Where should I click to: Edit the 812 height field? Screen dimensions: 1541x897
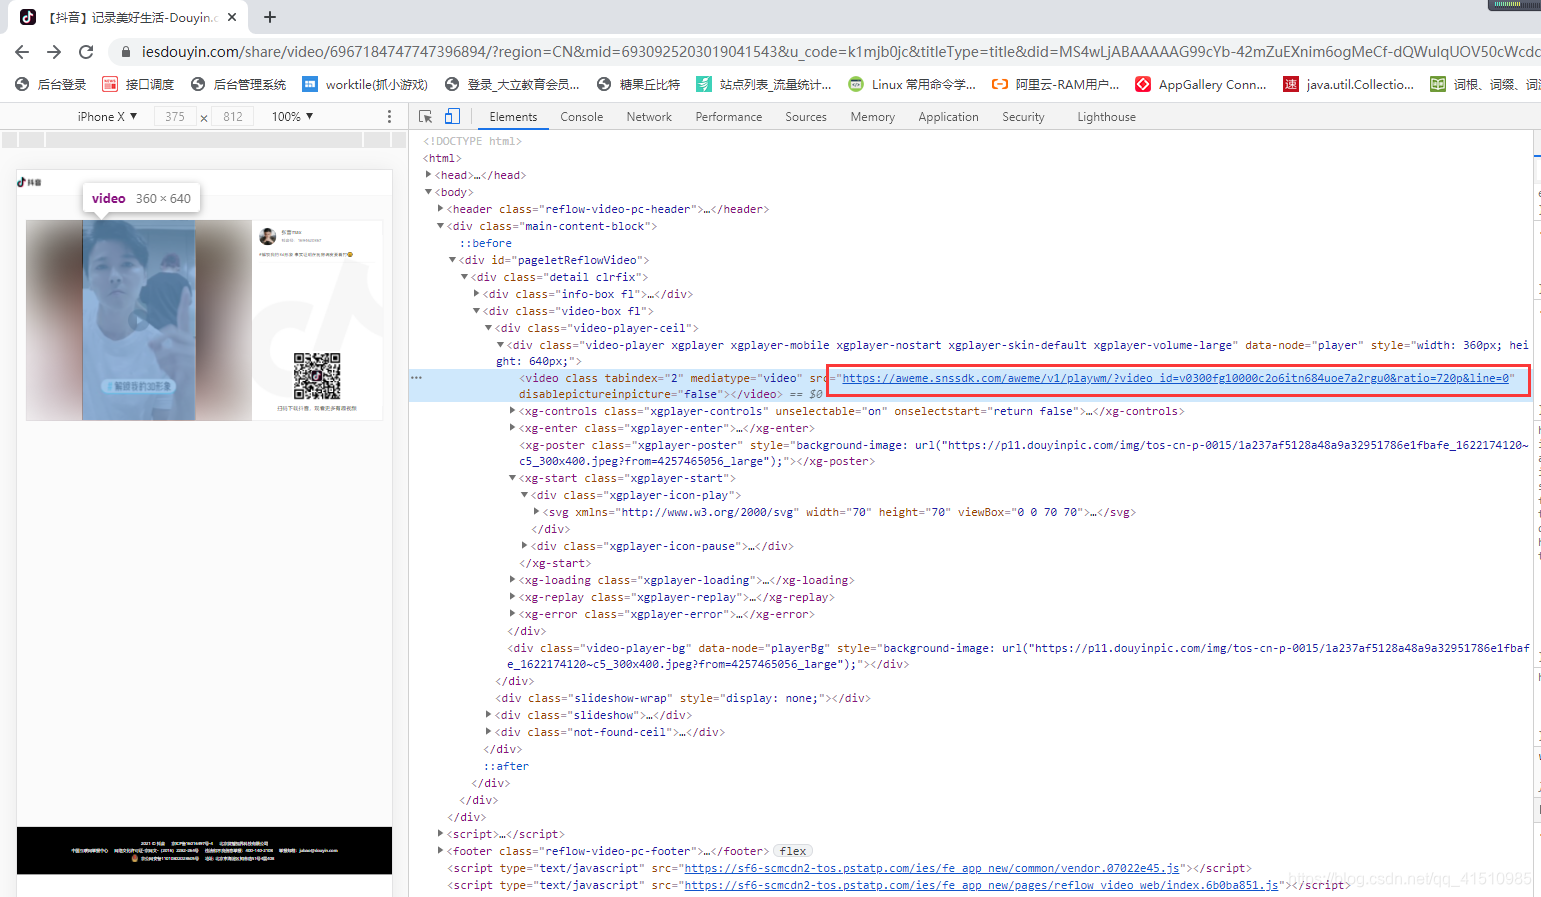(x=233, y=117)
